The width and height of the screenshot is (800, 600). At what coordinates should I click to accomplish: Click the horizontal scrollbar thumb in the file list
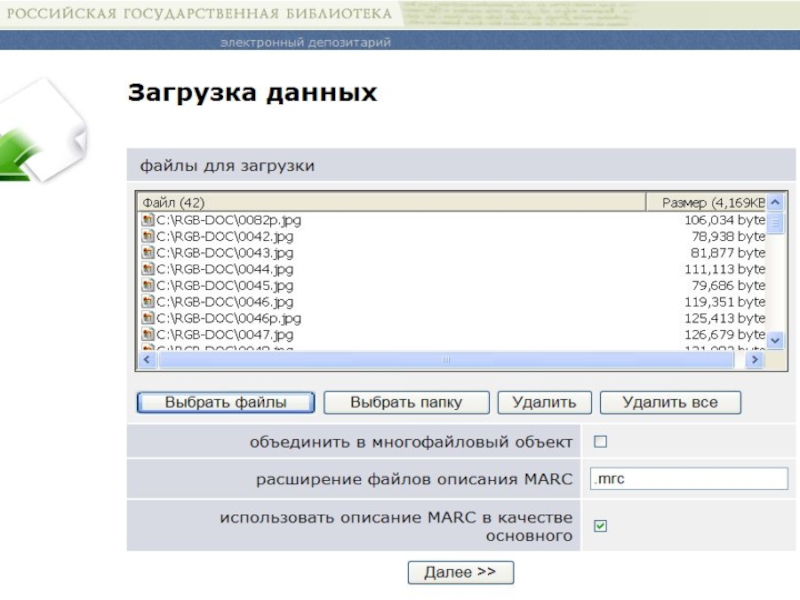[x=446, y=360]
